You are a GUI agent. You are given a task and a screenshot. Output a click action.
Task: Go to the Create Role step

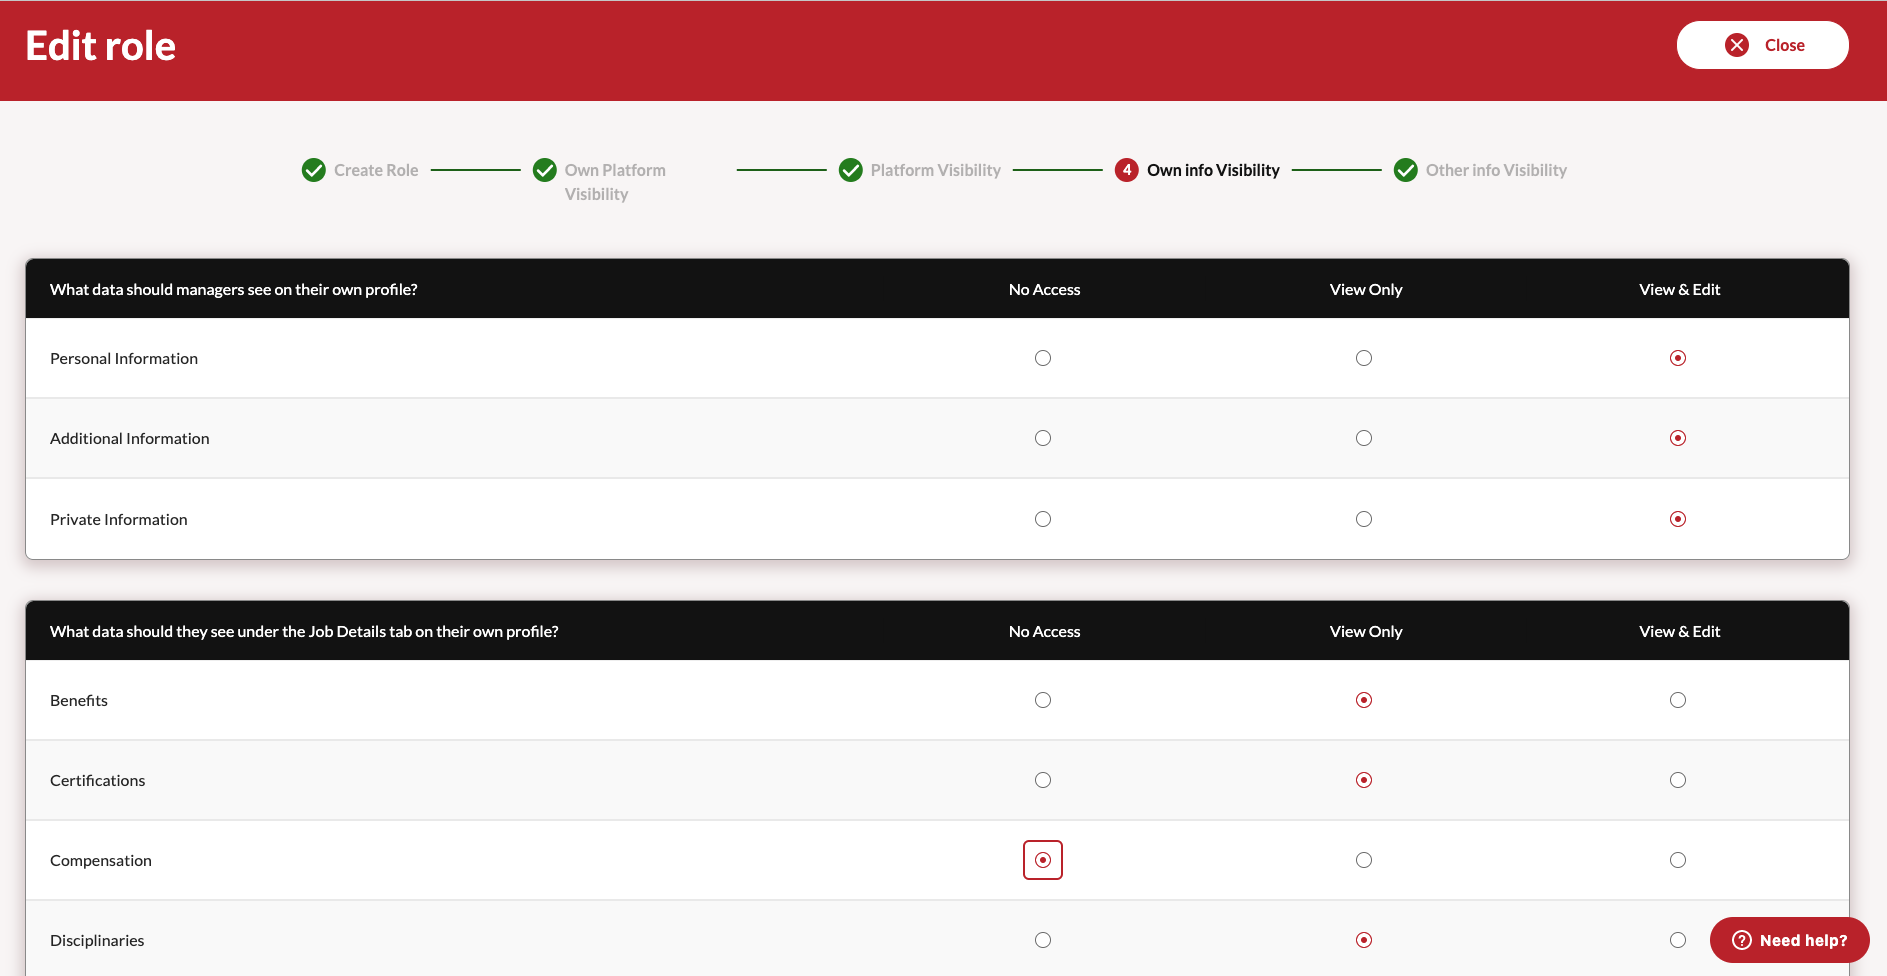376,170
